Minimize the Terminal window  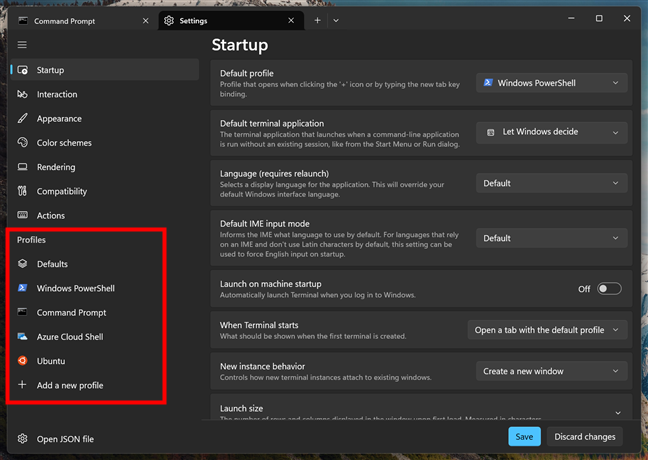click(x=571, y=19)
